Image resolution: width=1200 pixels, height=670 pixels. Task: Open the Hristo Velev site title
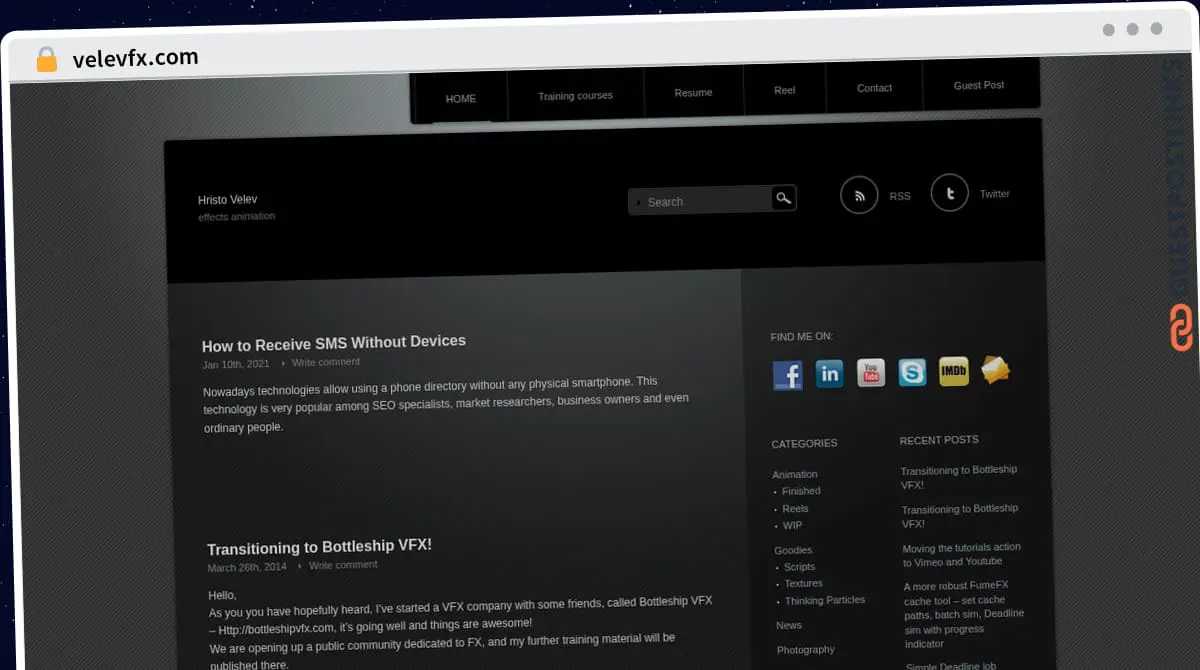pos(228,199)
